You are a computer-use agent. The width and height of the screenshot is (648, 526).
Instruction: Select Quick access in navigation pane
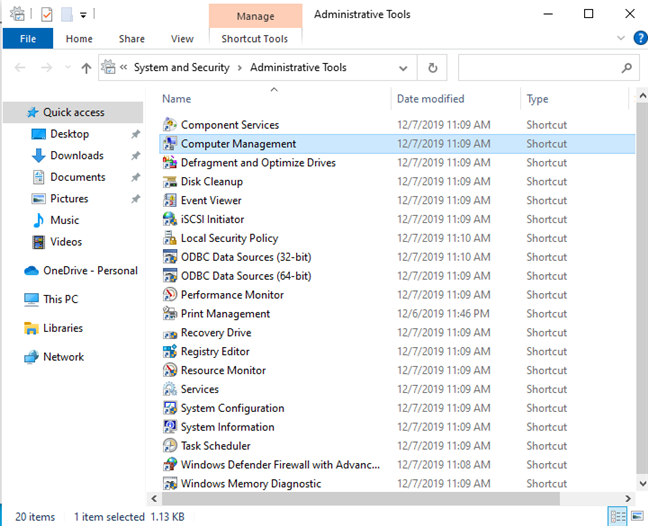click(x=74, y=112)
